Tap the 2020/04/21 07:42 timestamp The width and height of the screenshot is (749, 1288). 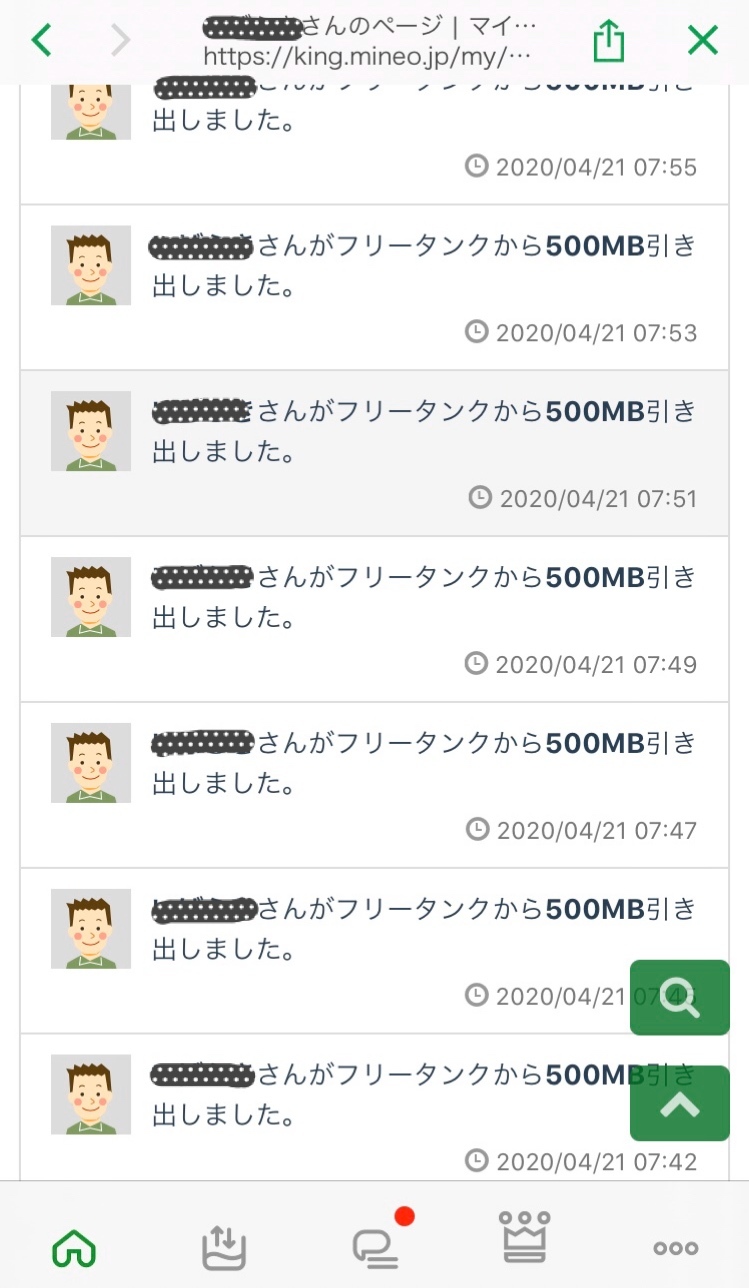click(582, 1161)
